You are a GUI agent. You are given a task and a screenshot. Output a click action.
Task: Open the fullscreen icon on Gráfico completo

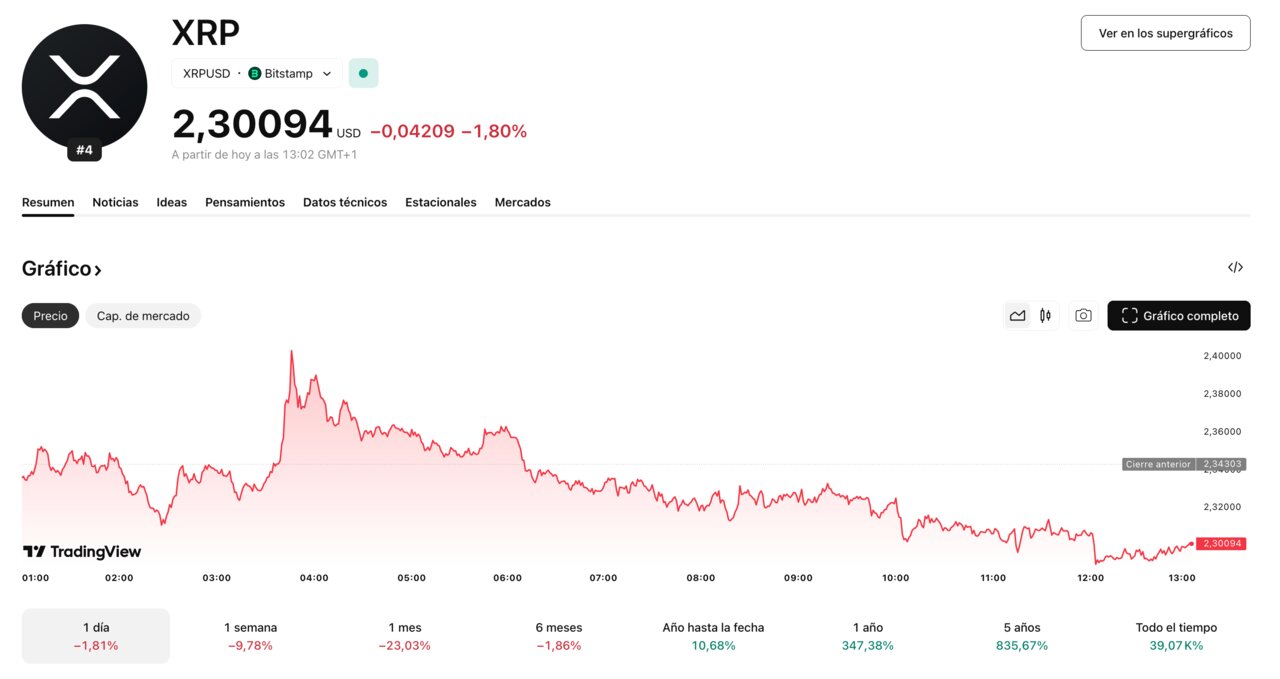pyautogui.click(x=1129, y=315)
